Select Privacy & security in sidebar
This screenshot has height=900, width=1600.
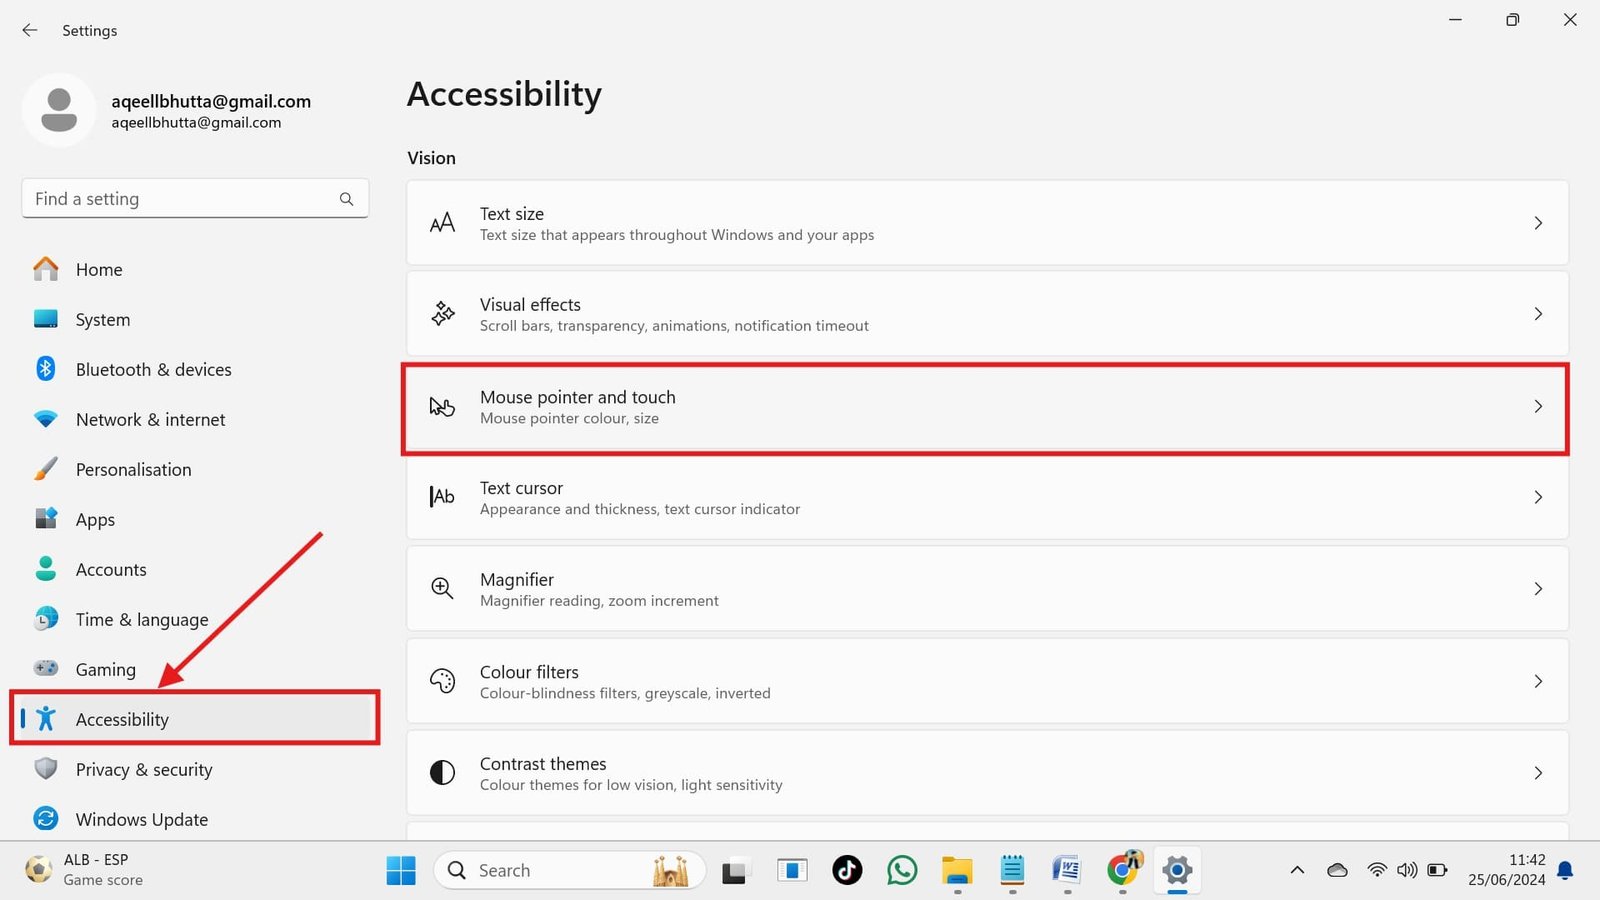pos(144,769)
